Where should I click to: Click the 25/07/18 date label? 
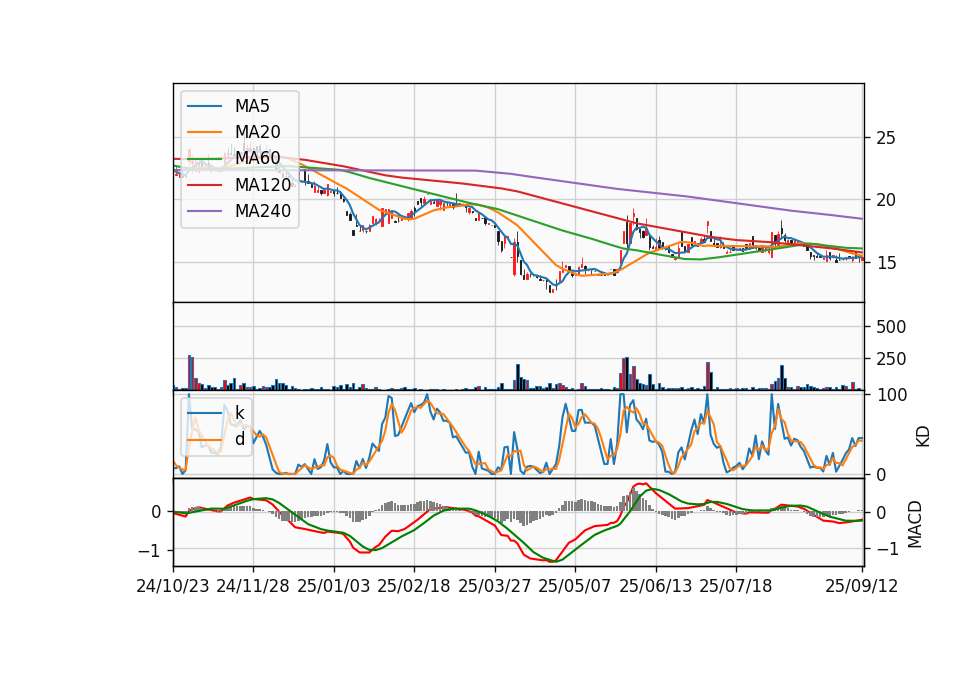click(x=736, y=586)
